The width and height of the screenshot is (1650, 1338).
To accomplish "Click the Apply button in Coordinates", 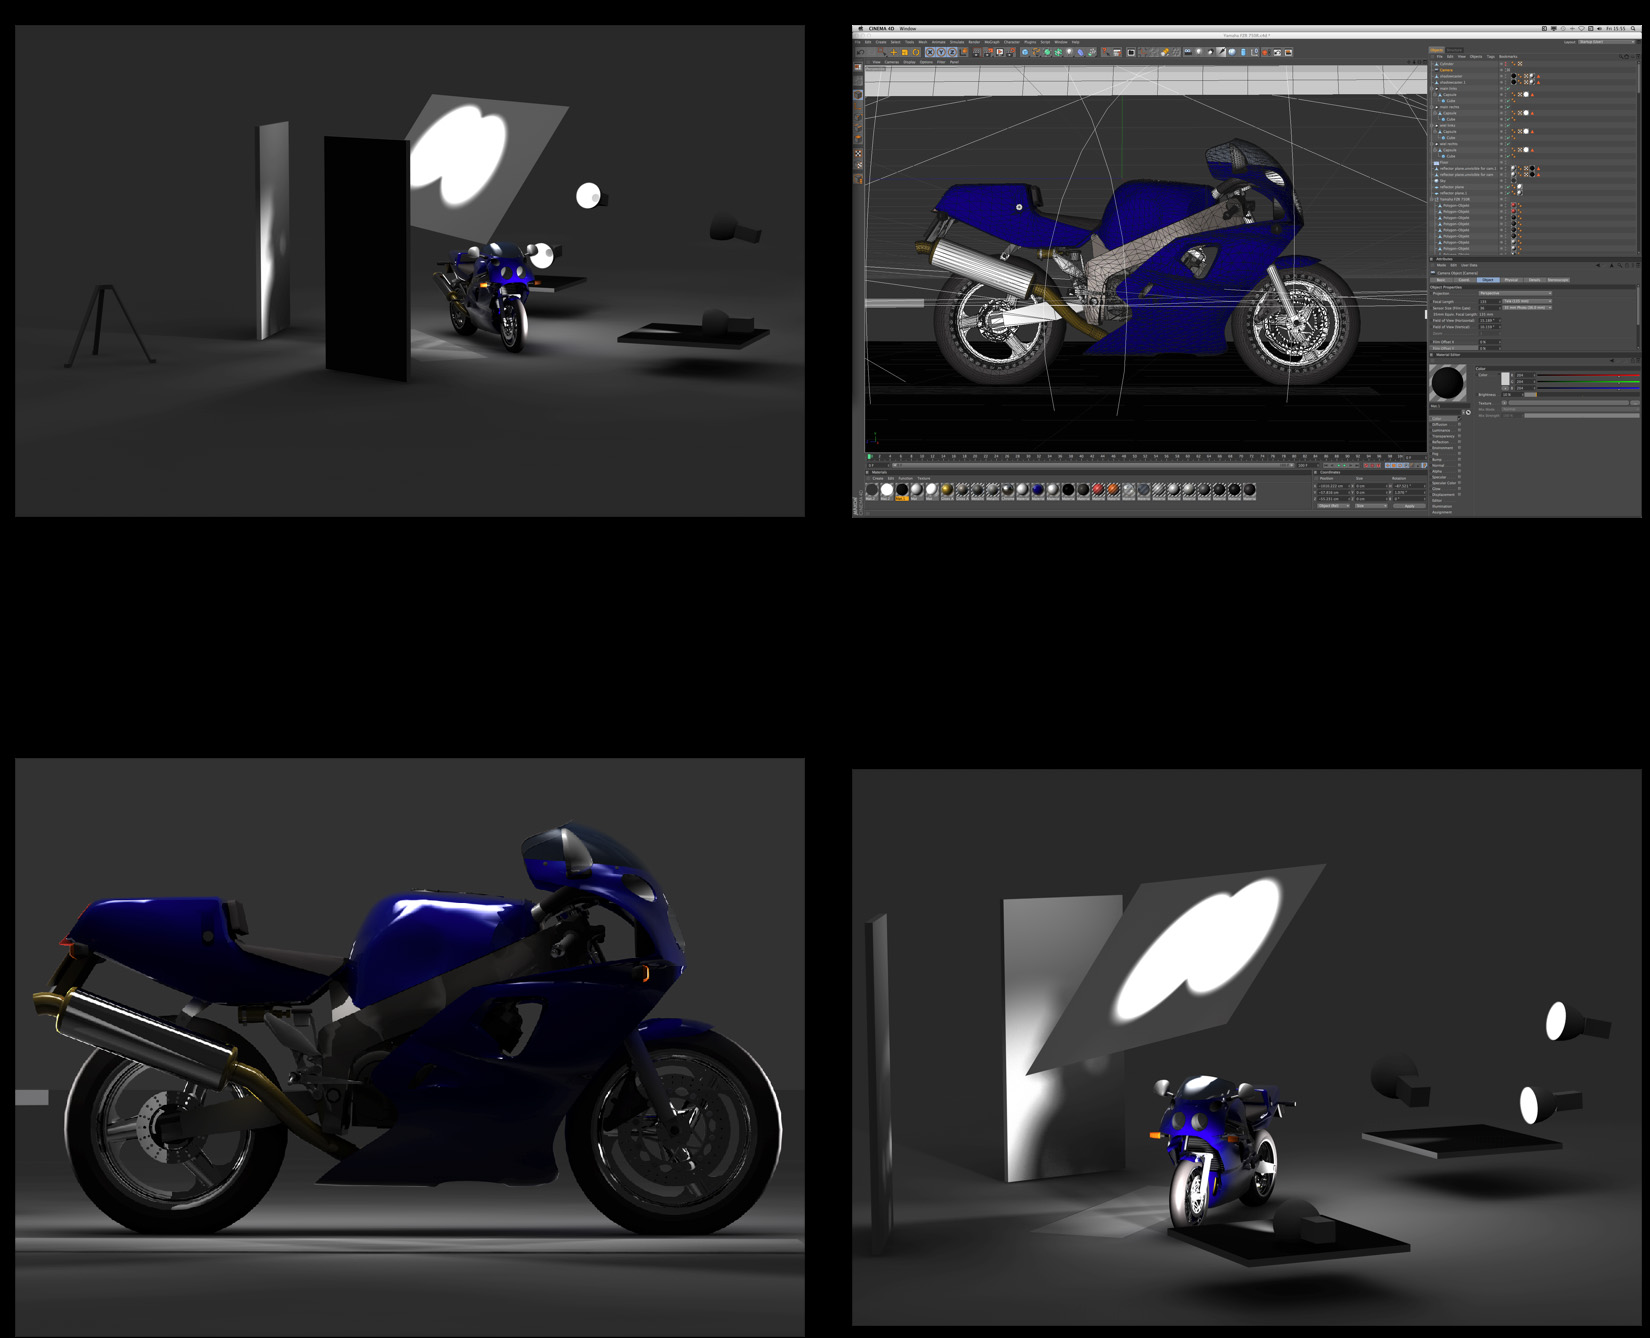I will tap(1409, 506).
